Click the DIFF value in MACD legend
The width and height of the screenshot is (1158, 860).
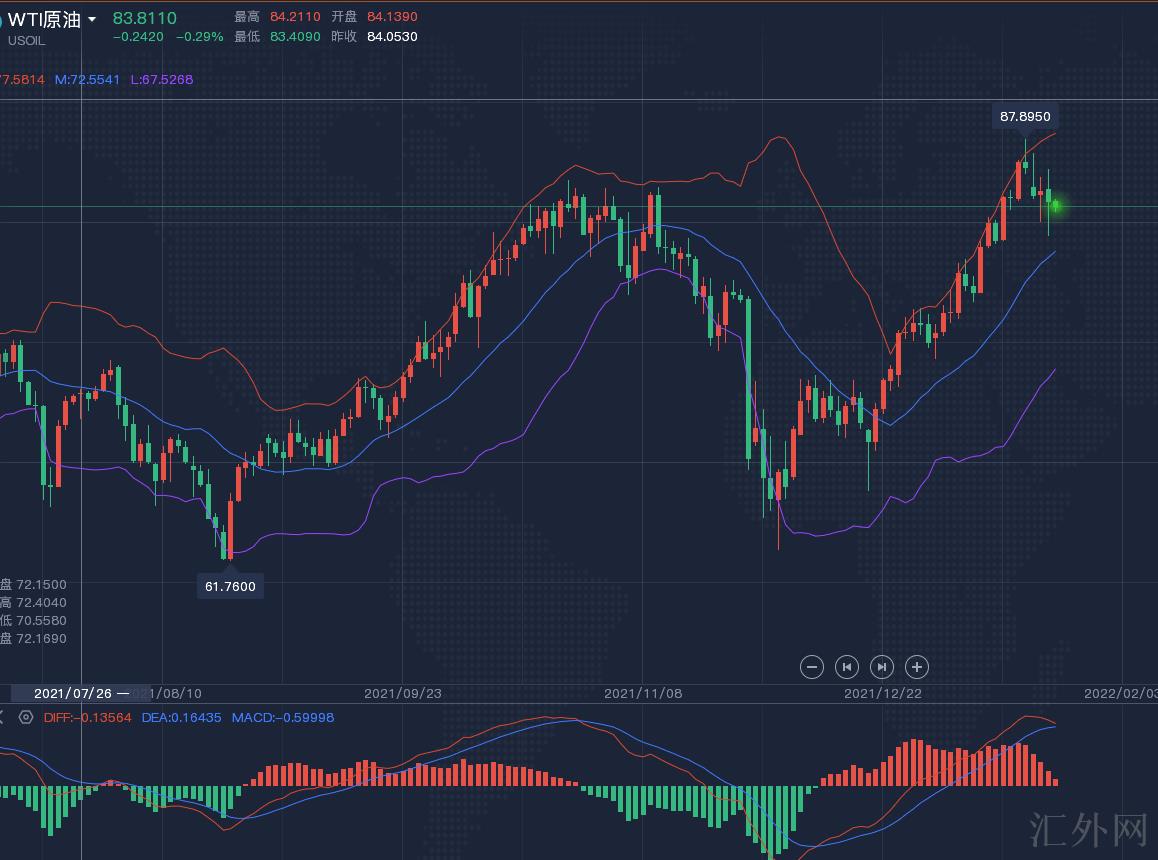point(88,717)
